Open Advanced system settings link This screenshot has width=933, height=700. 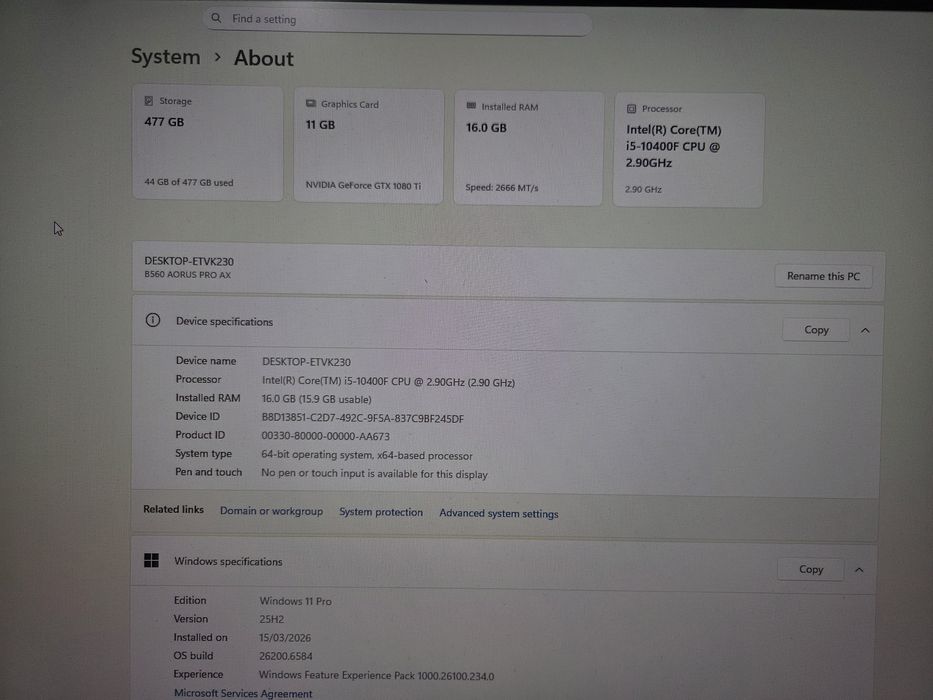499,513
